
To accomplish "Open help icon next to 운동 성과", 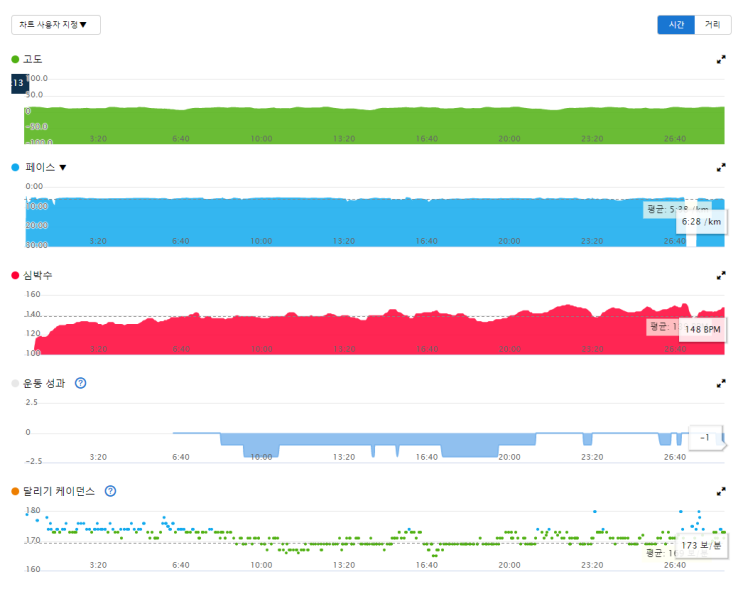I will coord(81,383).
